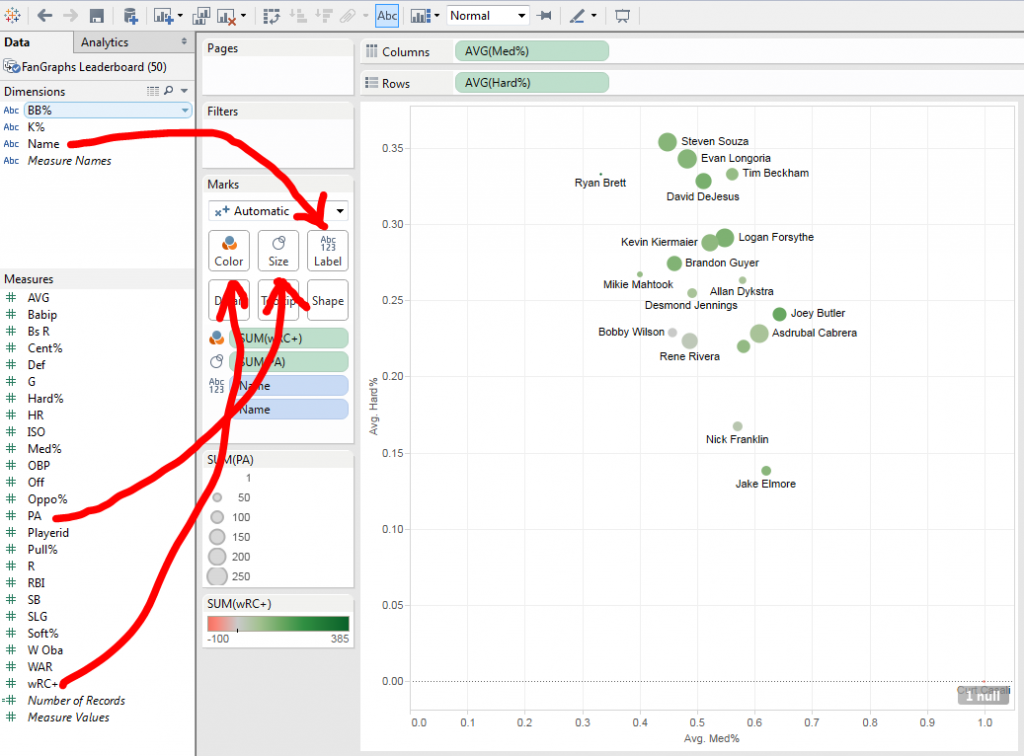
Task: Click the Save workbook icon
Action: [95, 15]
